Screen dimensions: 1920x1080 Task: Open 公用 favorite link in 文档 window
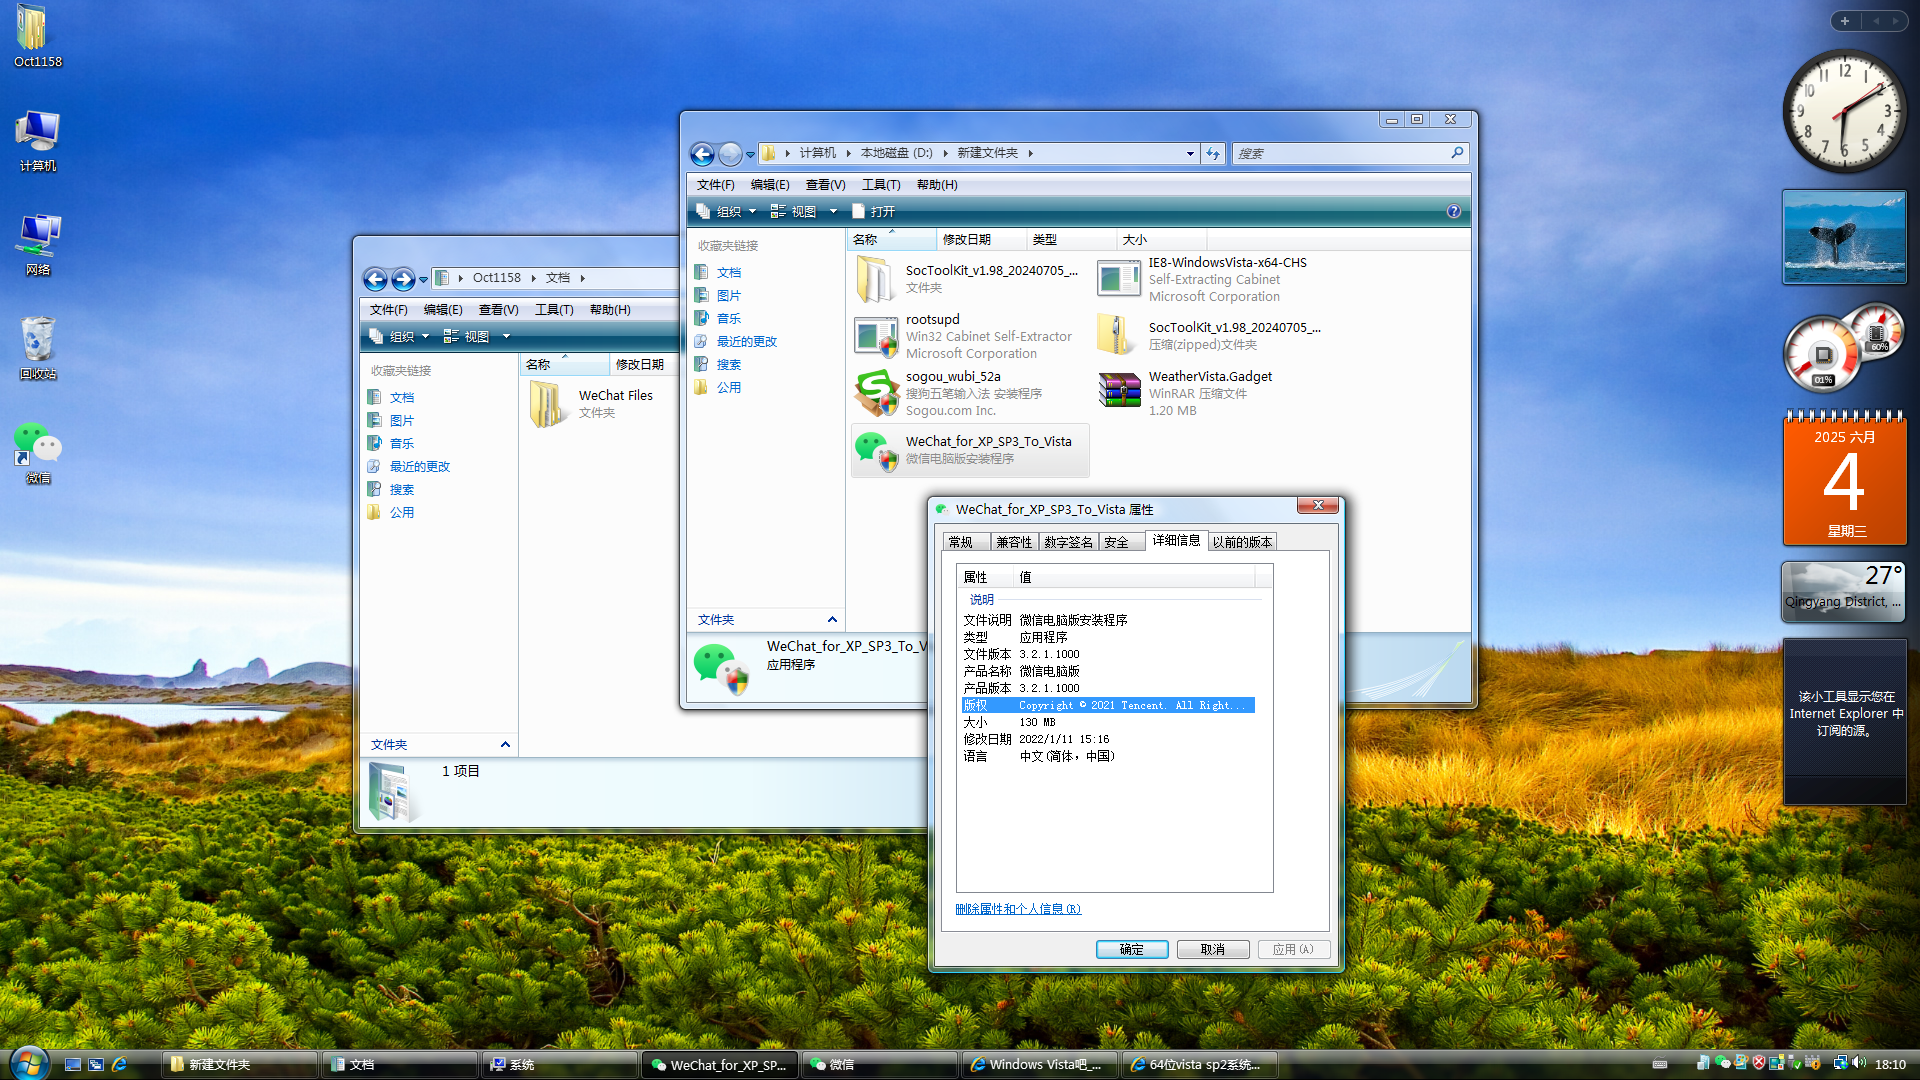coord(401,513)
